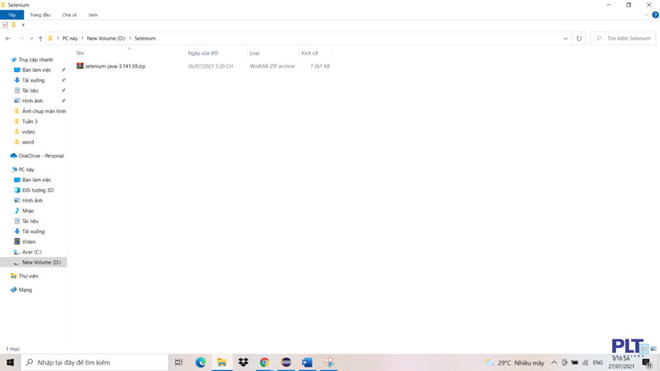Screen dimensions: 660x371
Task: Open the video folder in quick access
Action: coord(28,132)
